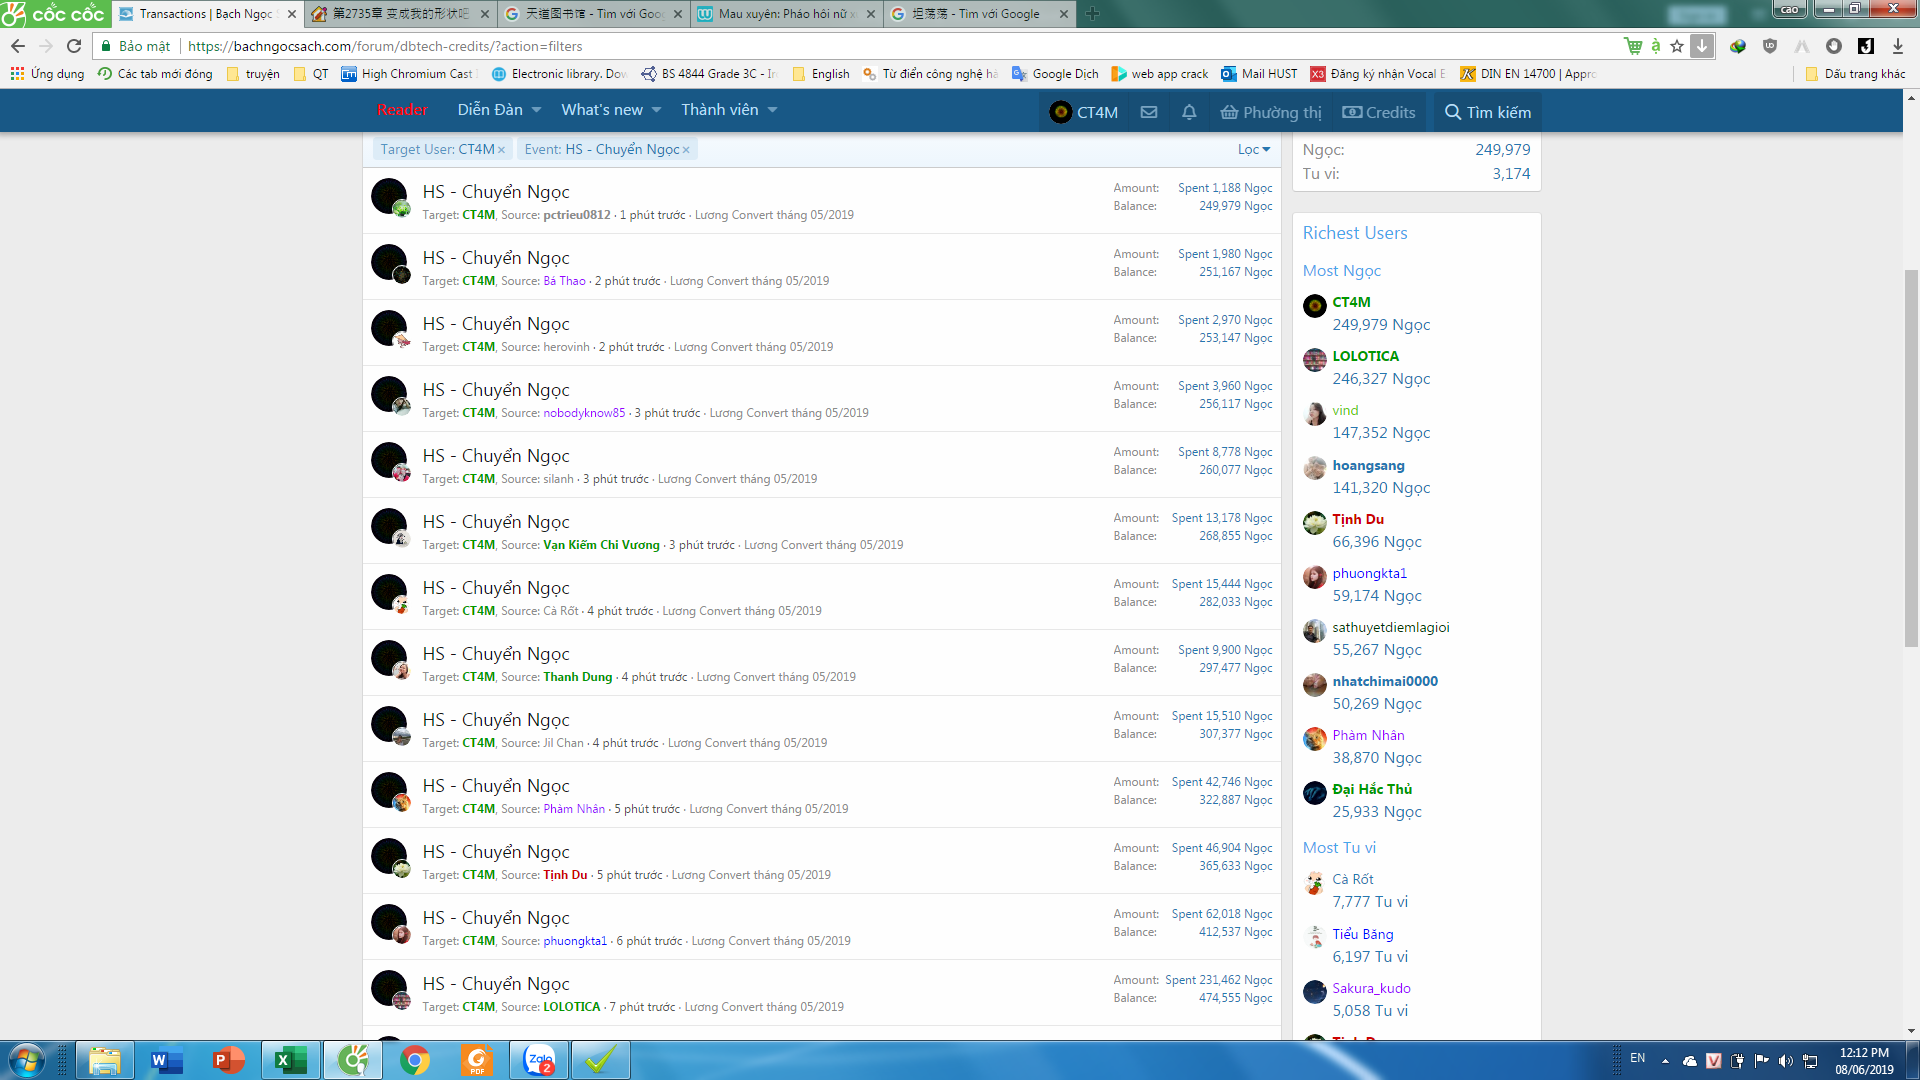Open the alerts bell icon
The image size is (1920, 1080).
(x=1189, y=112)
